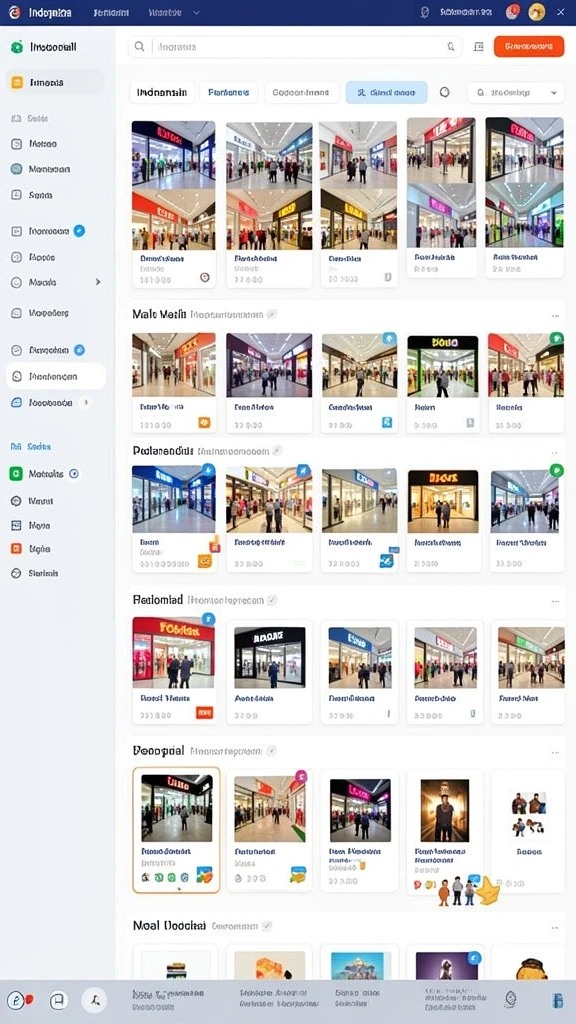
Task: Expand the sidebar item with right arrow
Action: click(x=56, y=282)
